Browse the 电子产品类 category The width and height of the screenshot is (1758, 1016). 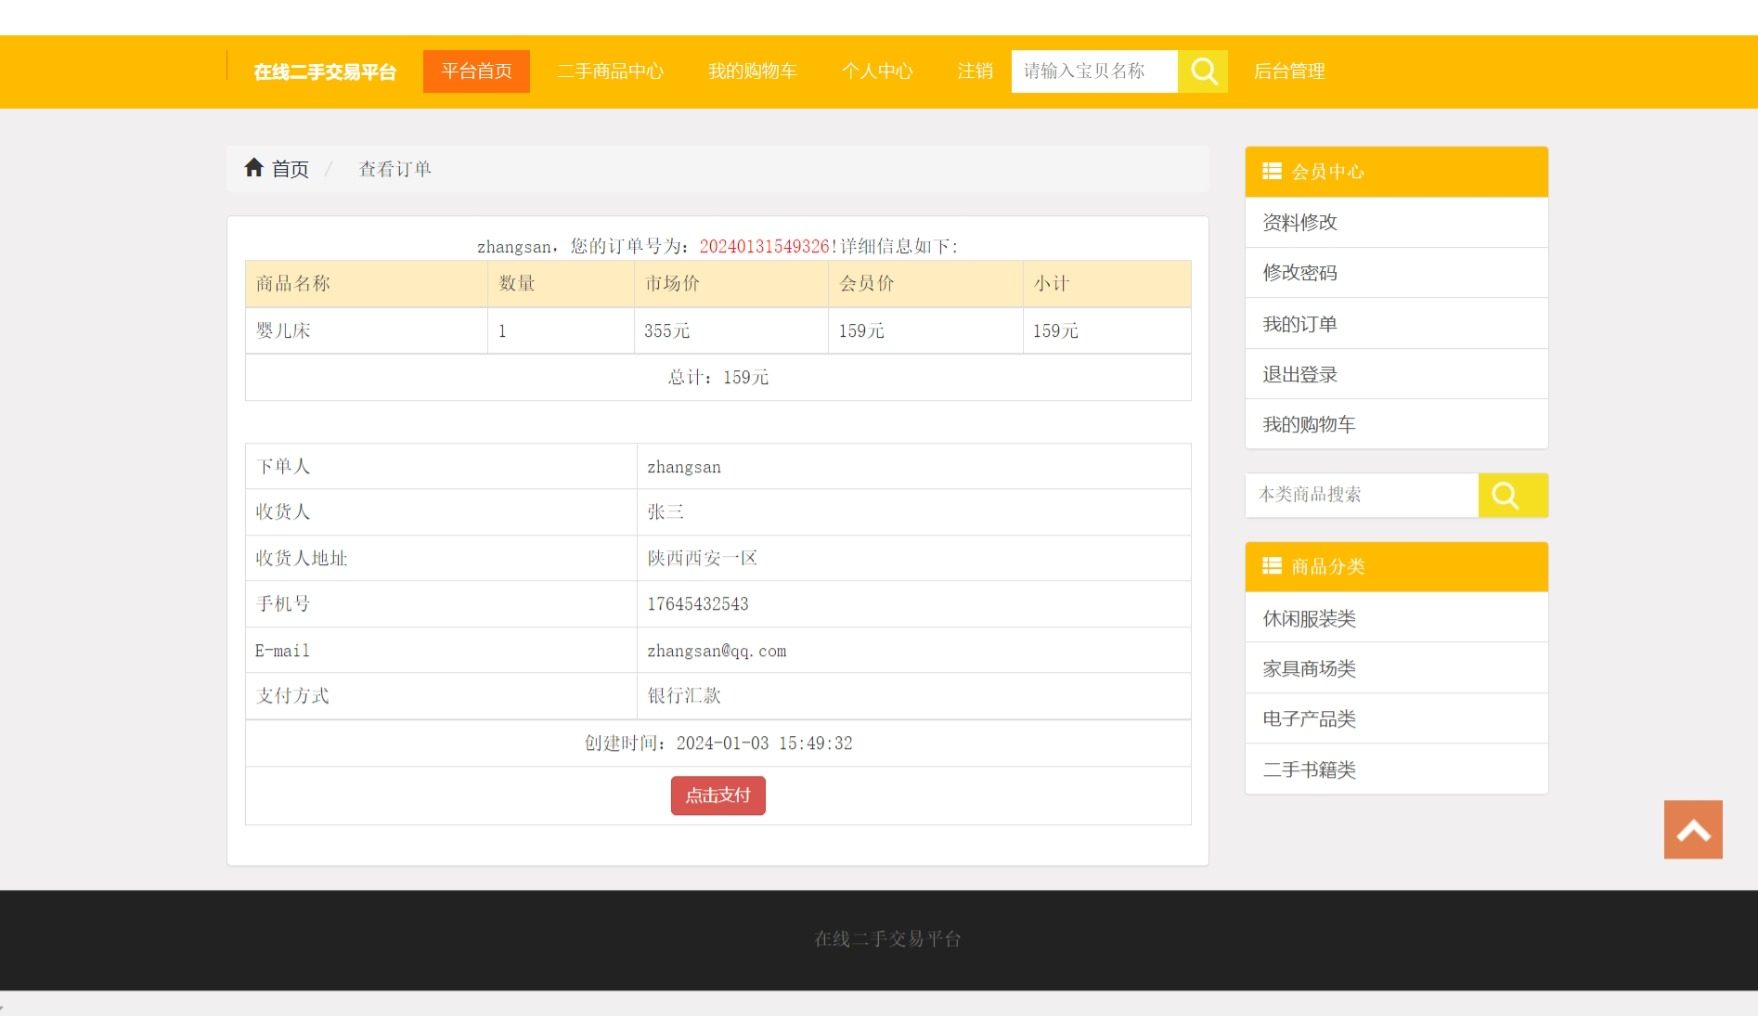pos(1308,719)
